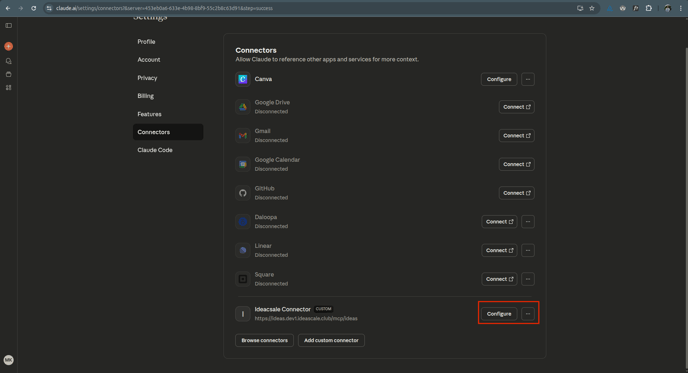
Task: Click Add custom connector button
Action: click(331, 341)
